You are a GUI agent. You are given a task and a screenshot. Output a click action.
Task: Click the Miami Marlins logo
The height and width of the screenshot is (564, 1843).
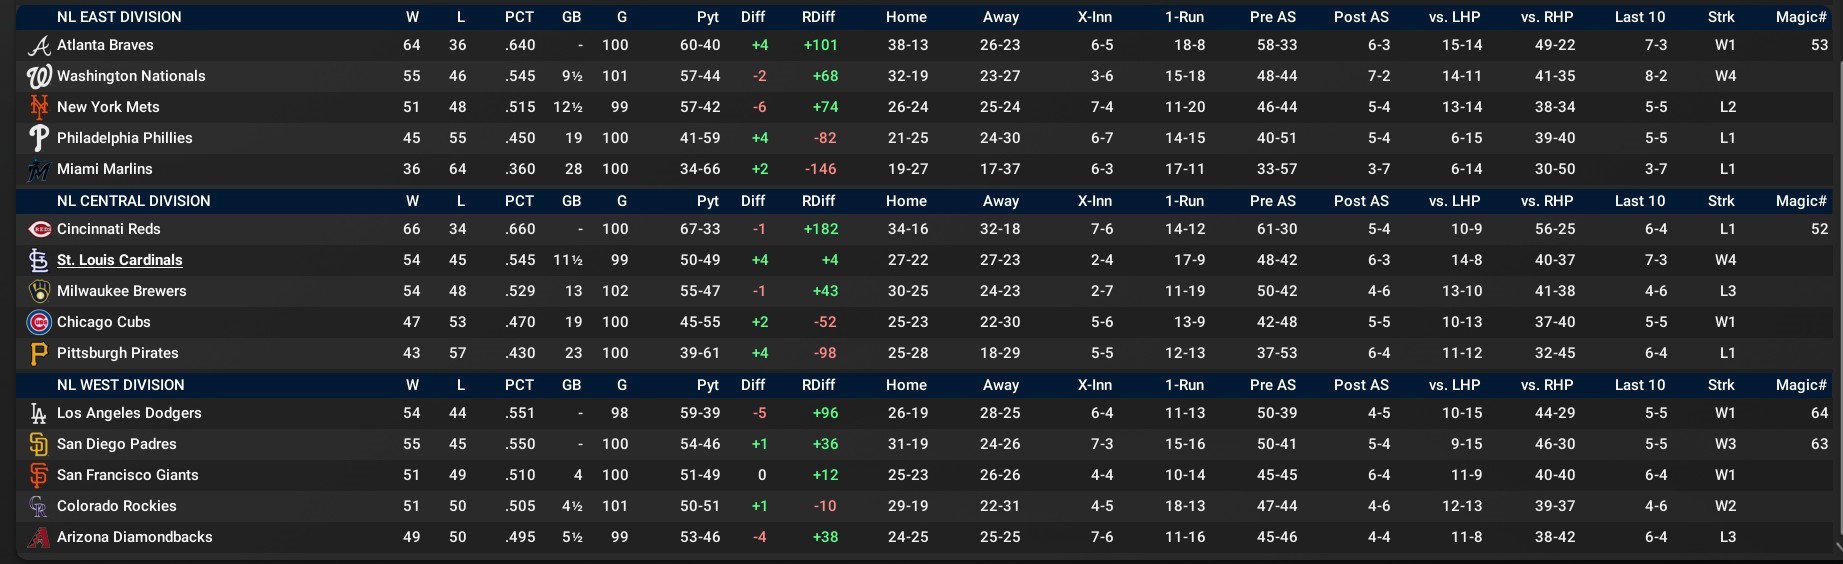click(39, 170)
